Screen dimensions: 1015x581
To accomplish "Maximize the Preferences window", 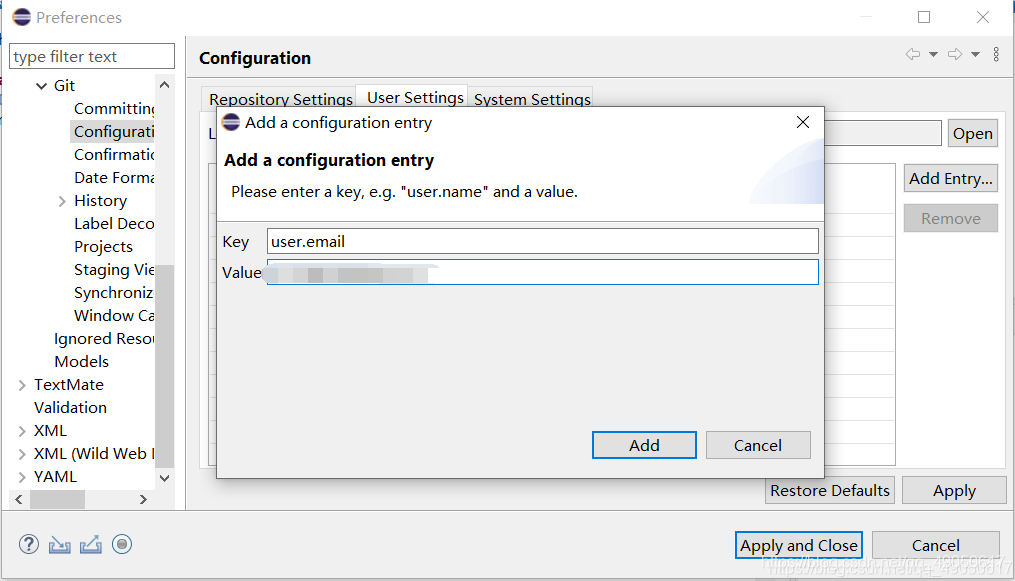I will (924, 17).
